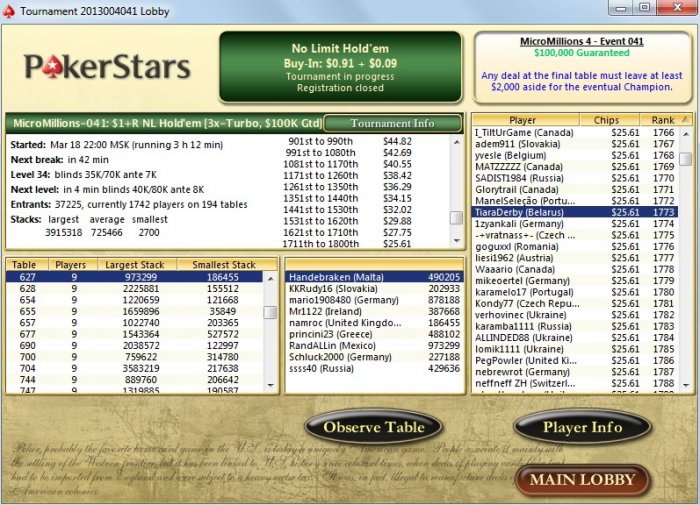Click the payout list scroll-up arrow
Viewport: 700px width, 505px height.
pyautogui.click(x=456, y=142)
